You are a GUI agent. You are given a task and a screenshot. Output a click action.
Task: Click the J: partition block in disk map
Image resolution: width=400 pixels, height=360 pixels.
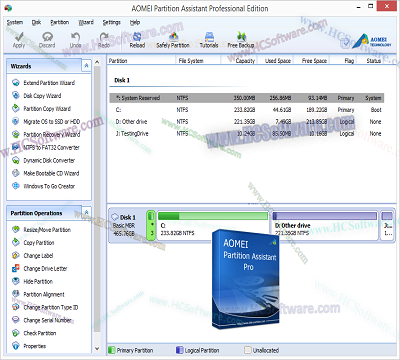[387, 225]
